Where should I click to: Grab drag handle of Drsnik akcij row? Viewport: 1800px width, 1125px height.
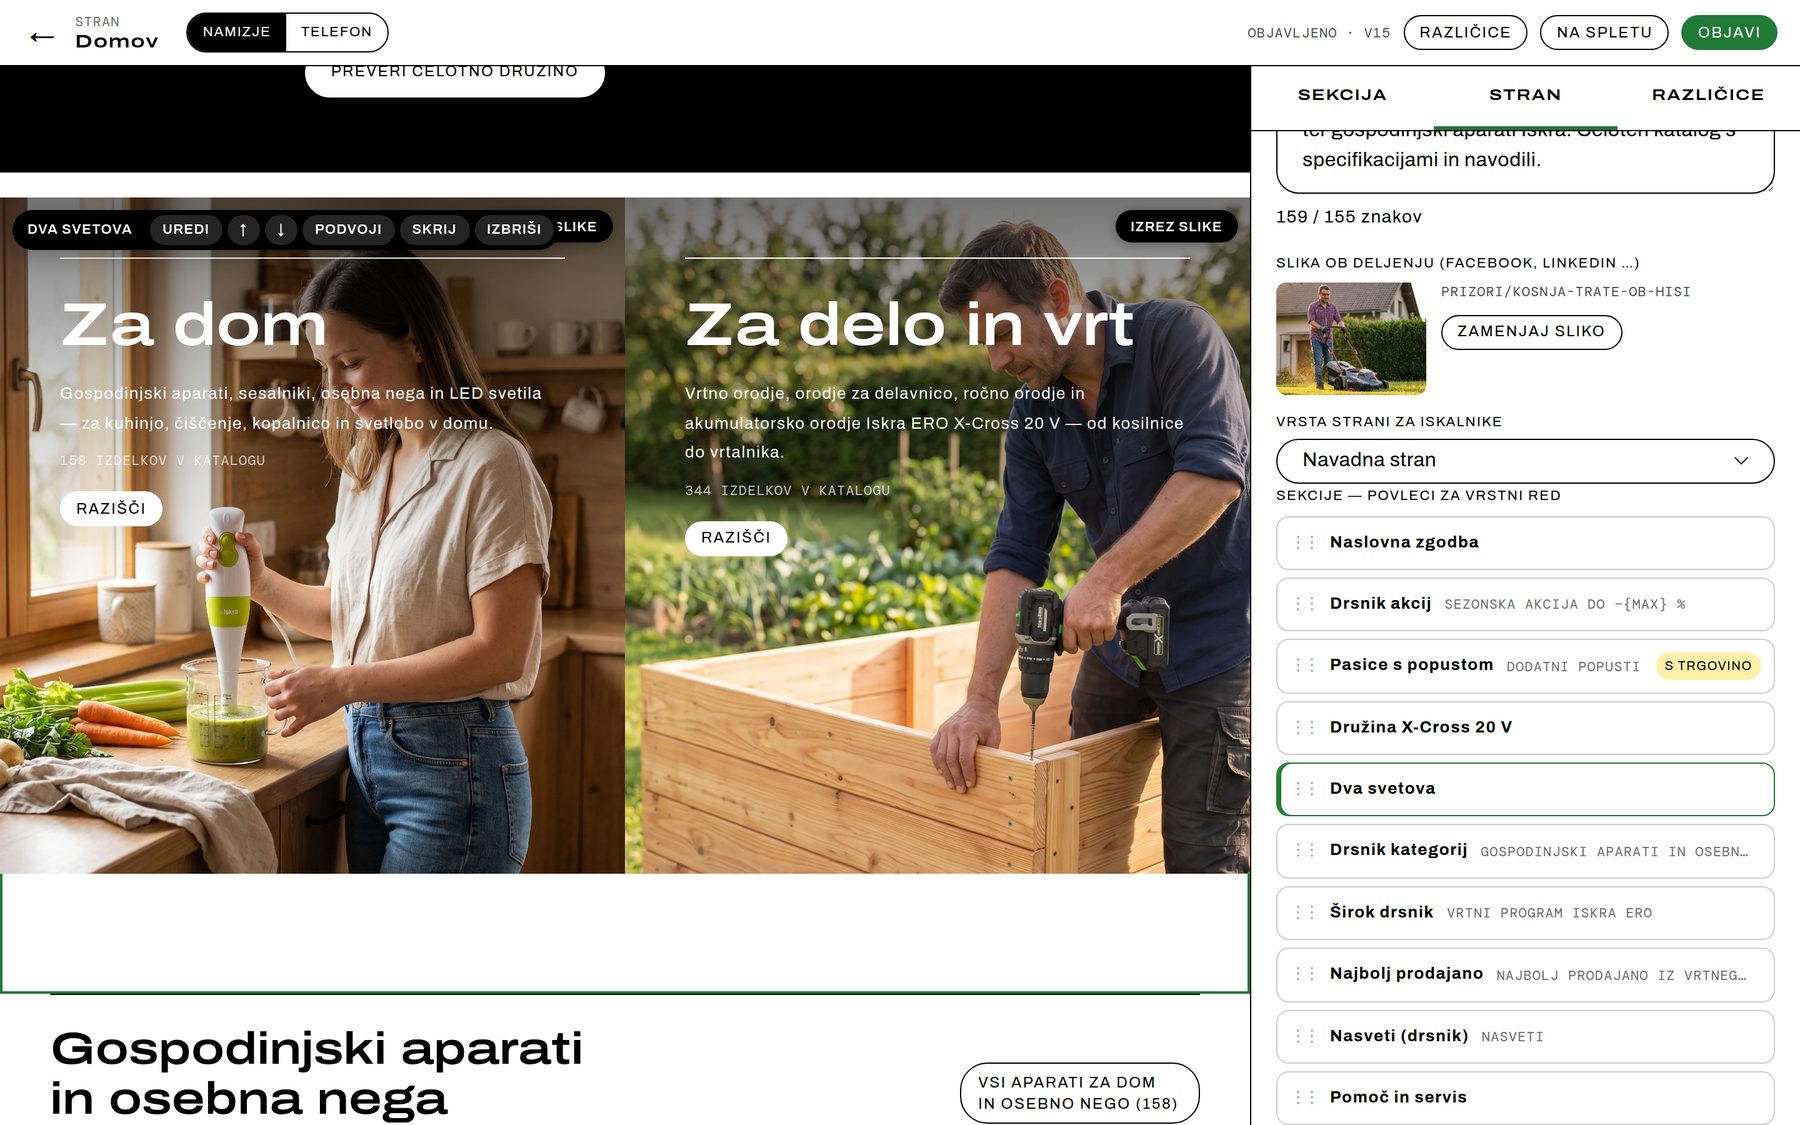(1305, 604)
